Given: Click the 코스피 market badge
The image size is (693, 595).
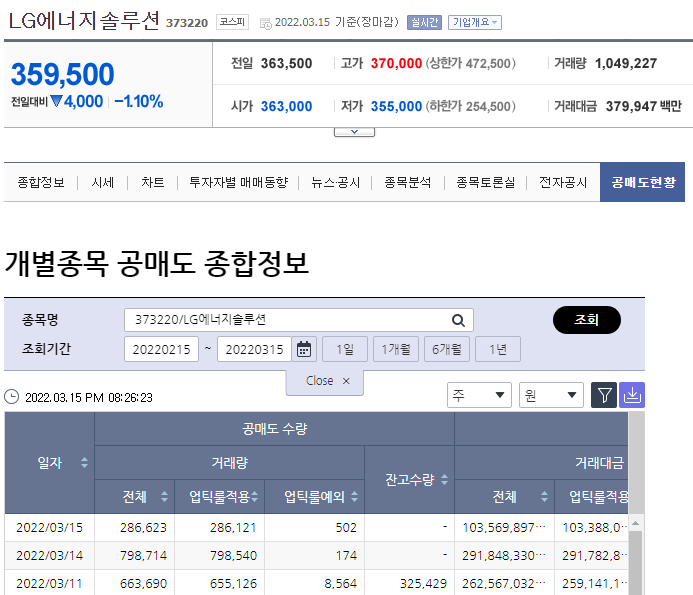Looking at the screenshot, I should click(x=232, y=22).
